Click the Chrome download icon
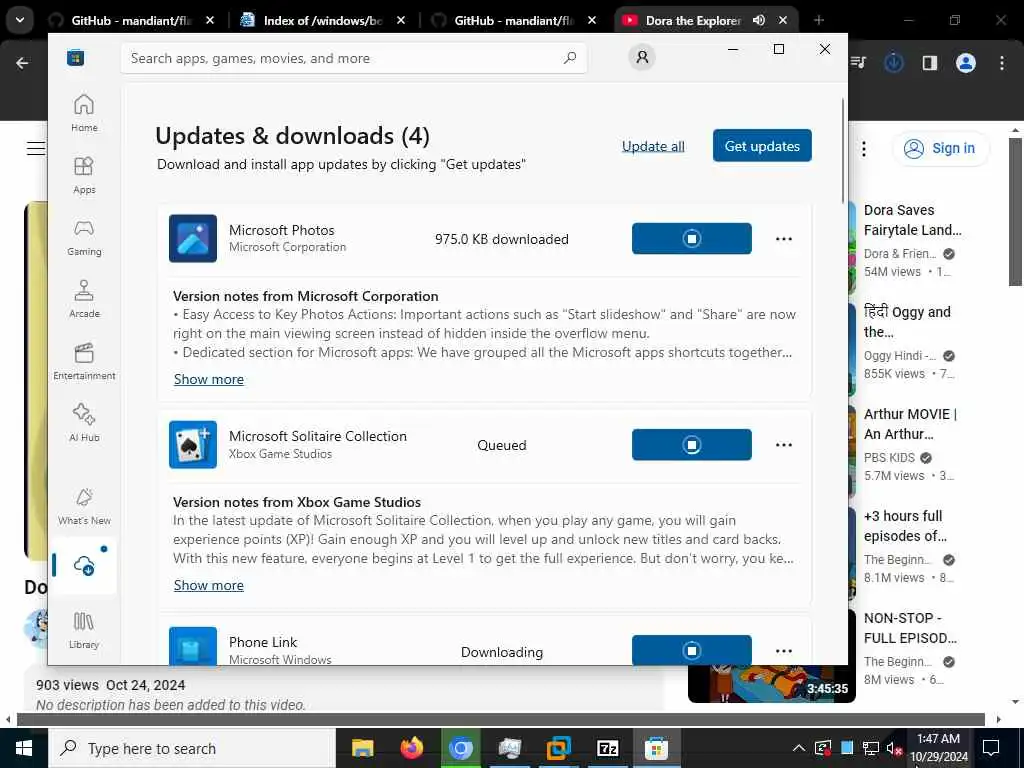The width and height of the screenshot is (1024, 768). [893, 63]
